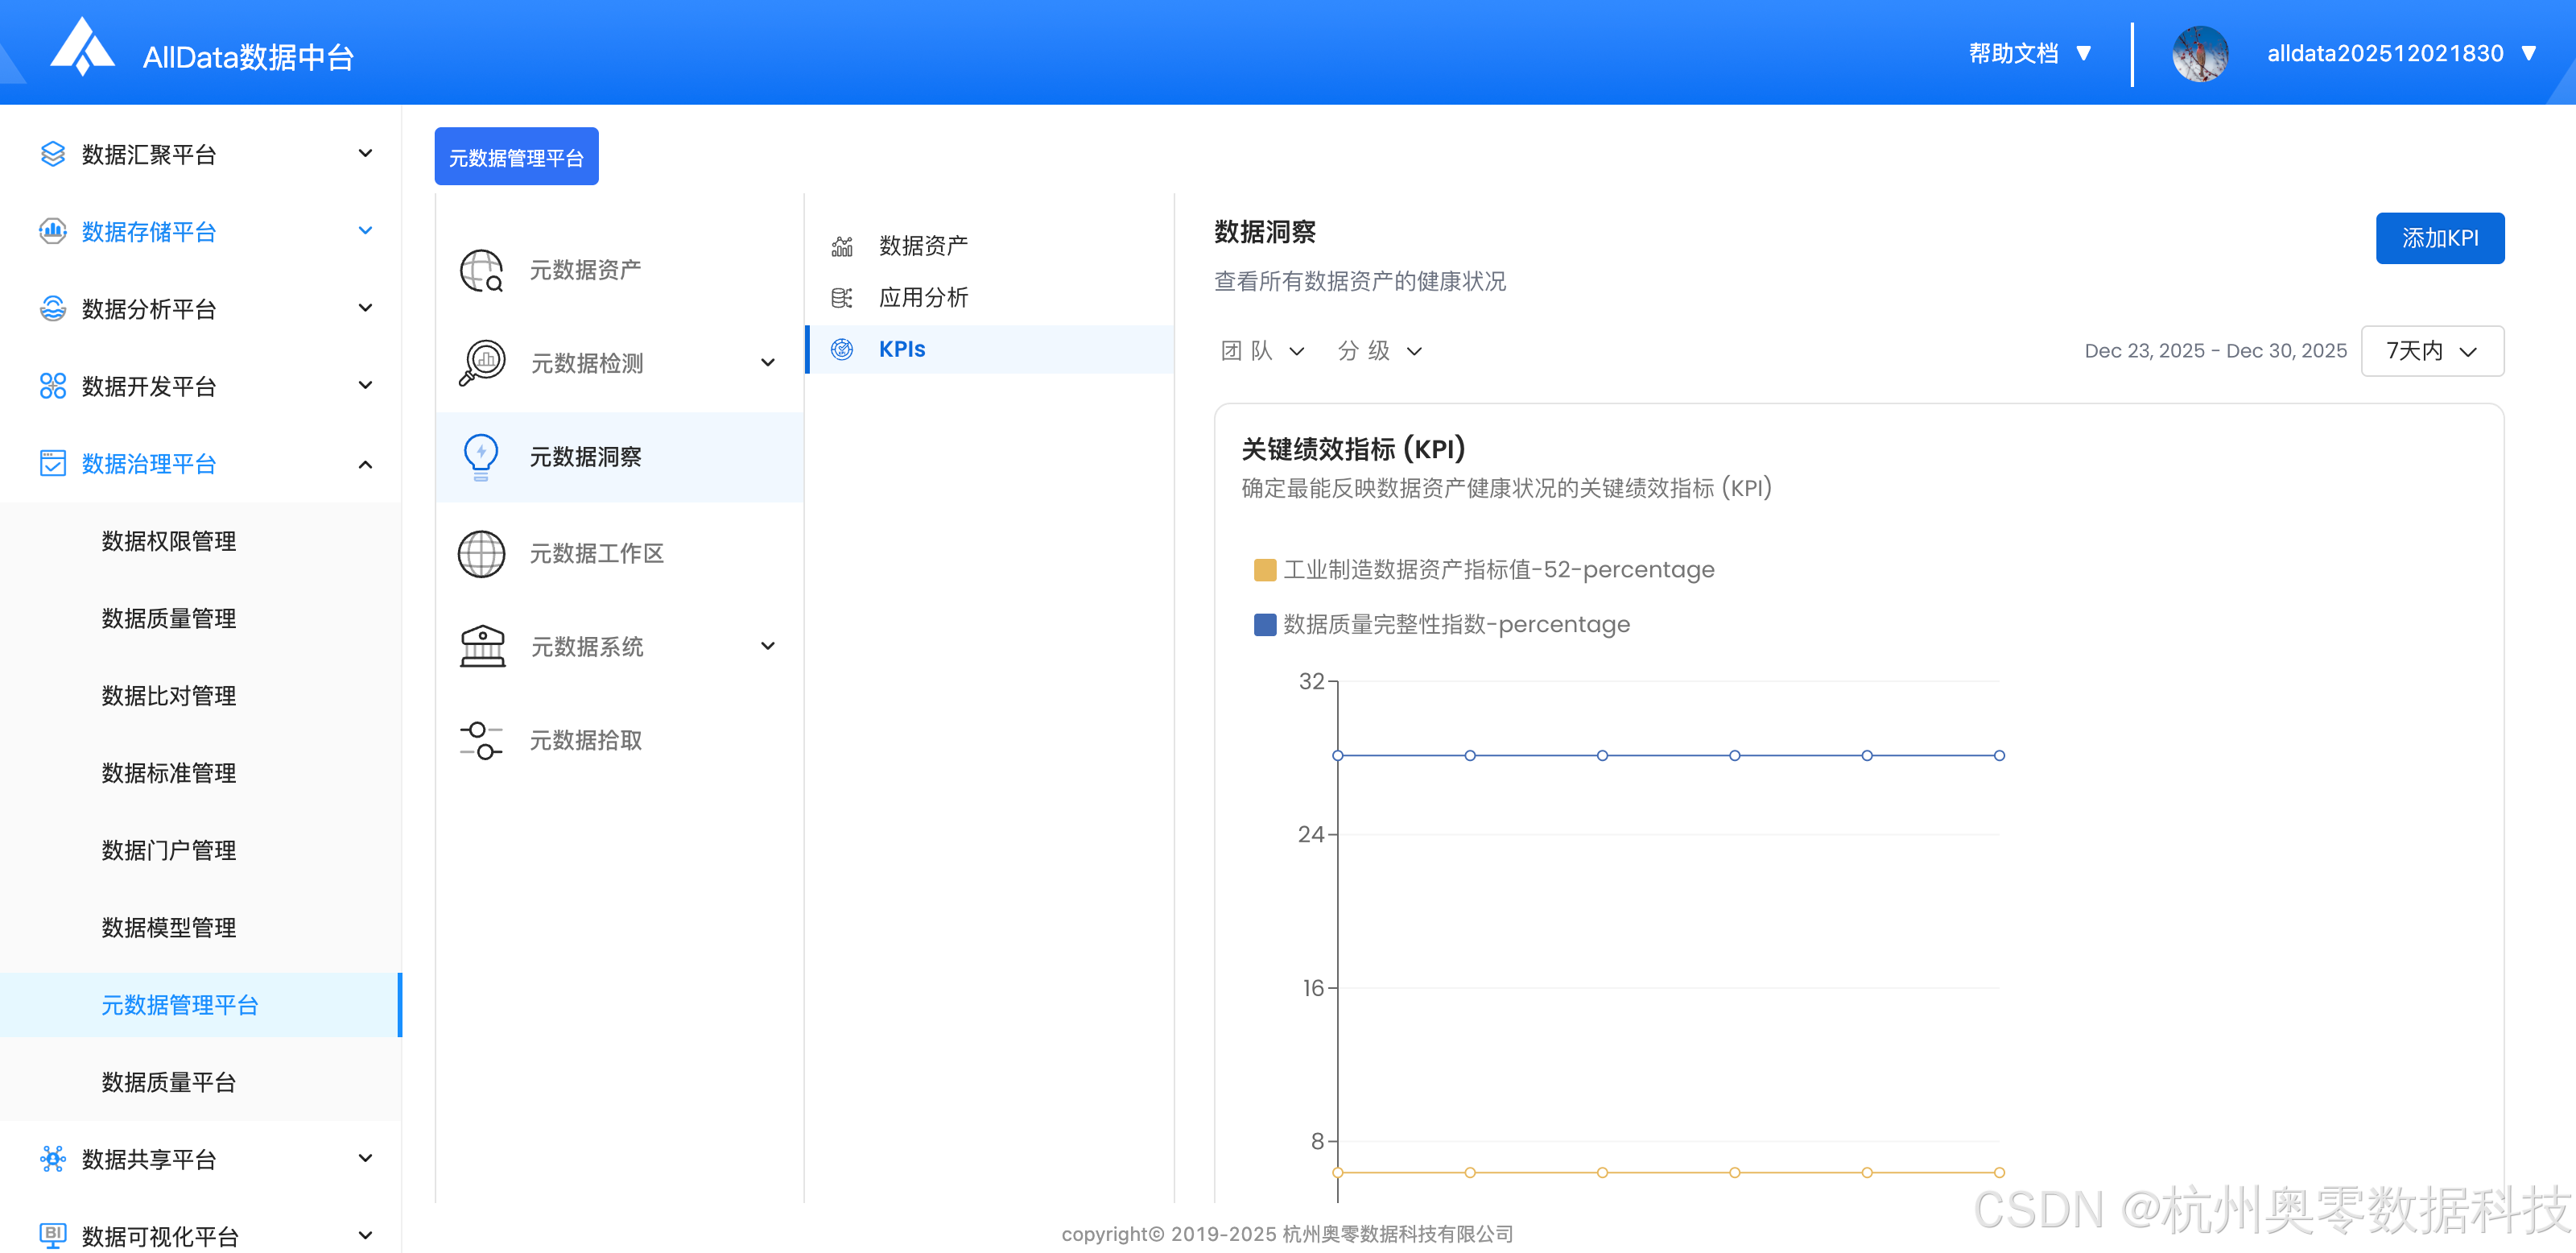
Task: Open the 分级 filter dropdown
Action: 1379,351
